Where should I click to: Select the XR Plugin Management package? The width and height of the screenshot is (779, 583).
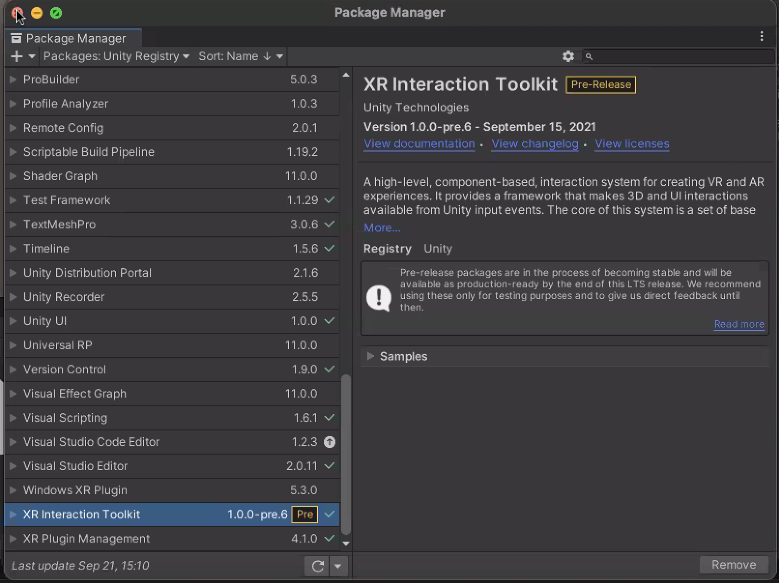172,539
